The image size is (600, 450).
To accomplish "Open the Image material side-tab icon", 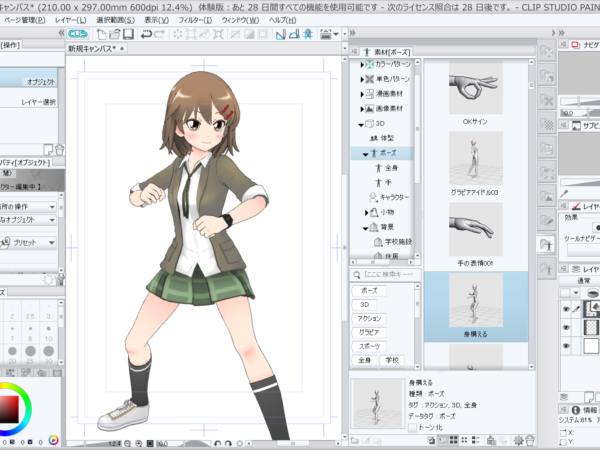I will [x=547, y=196].
